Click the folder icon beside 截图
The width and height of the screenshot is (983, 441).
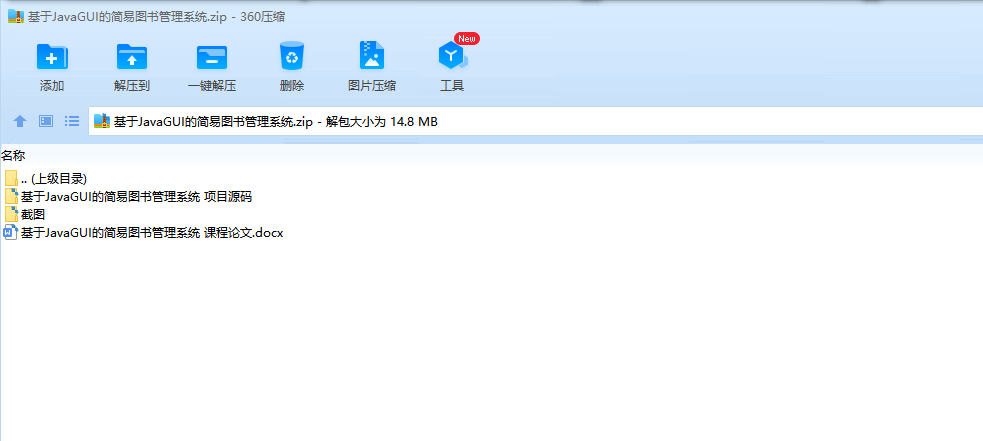11,215
